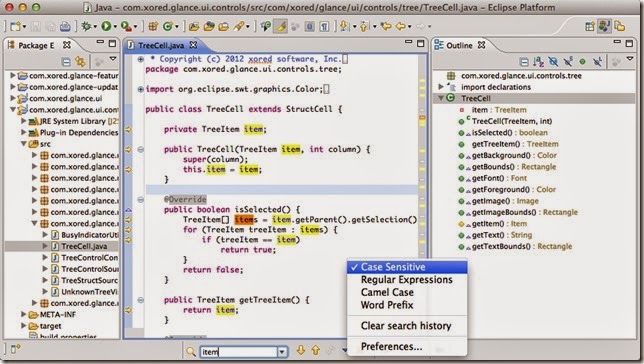This screenshot has width=644, height=364.
Task: Collapse All in Package Explorer toolbar
Action: click(x=66, y=62)
